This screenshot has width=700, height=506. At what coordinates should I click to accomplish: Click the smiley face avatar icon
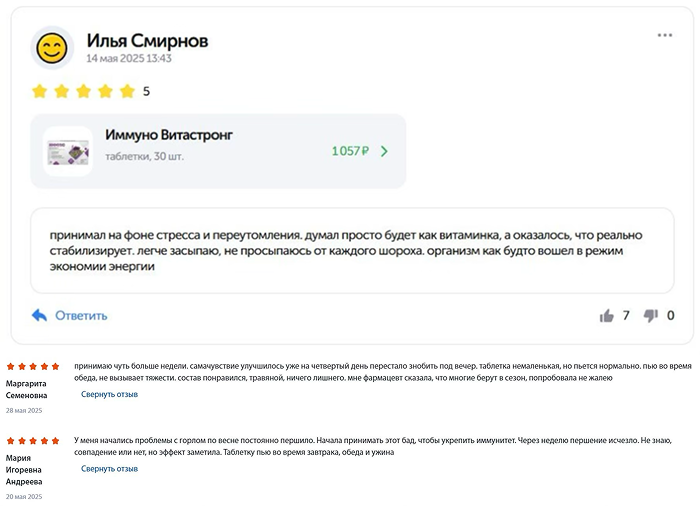51,47
